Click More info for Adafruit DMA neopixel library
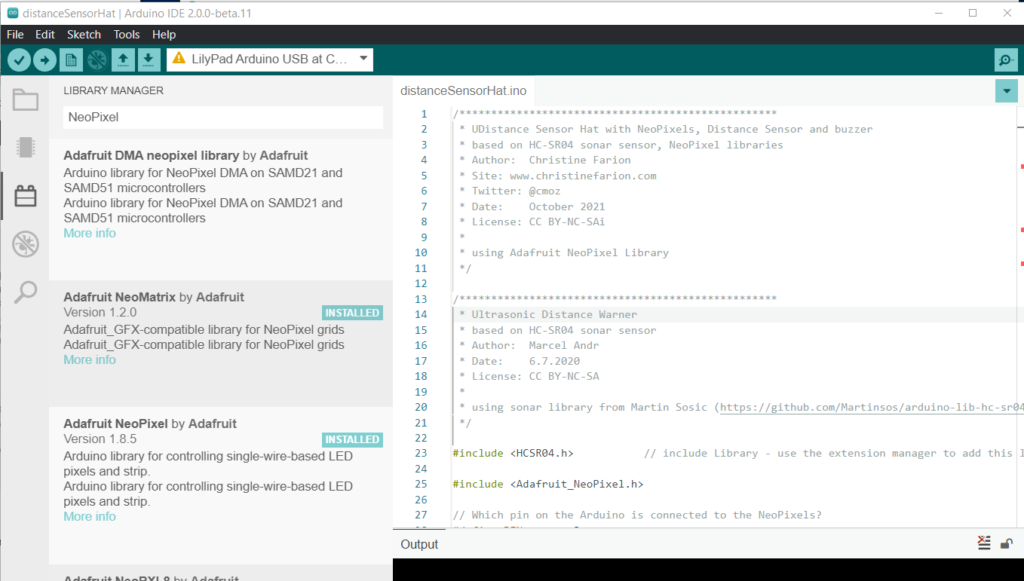 pyautogui.click(x=89, y=233)
